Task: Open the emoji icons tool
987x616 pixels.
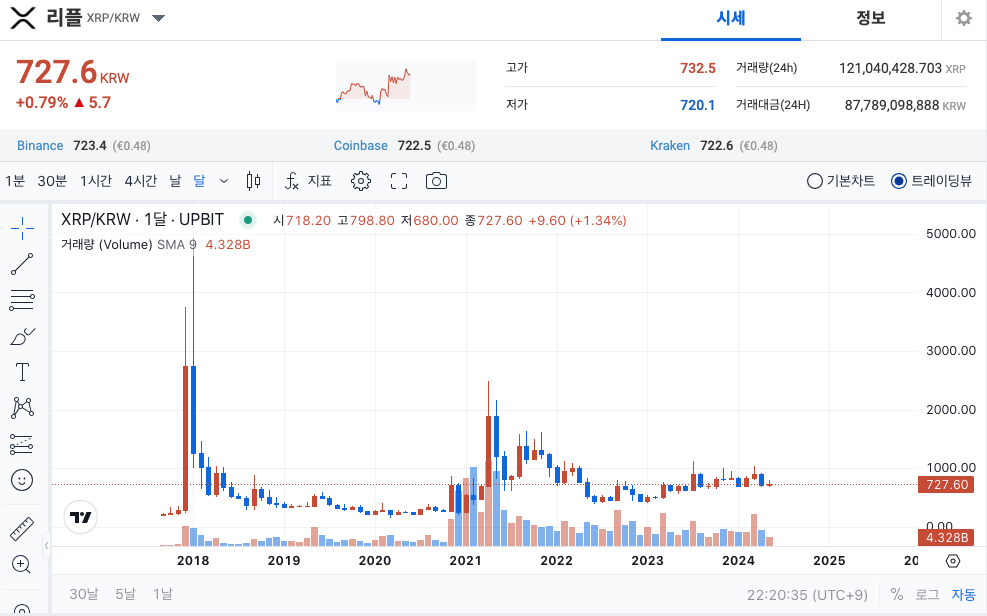Action: 22,480
